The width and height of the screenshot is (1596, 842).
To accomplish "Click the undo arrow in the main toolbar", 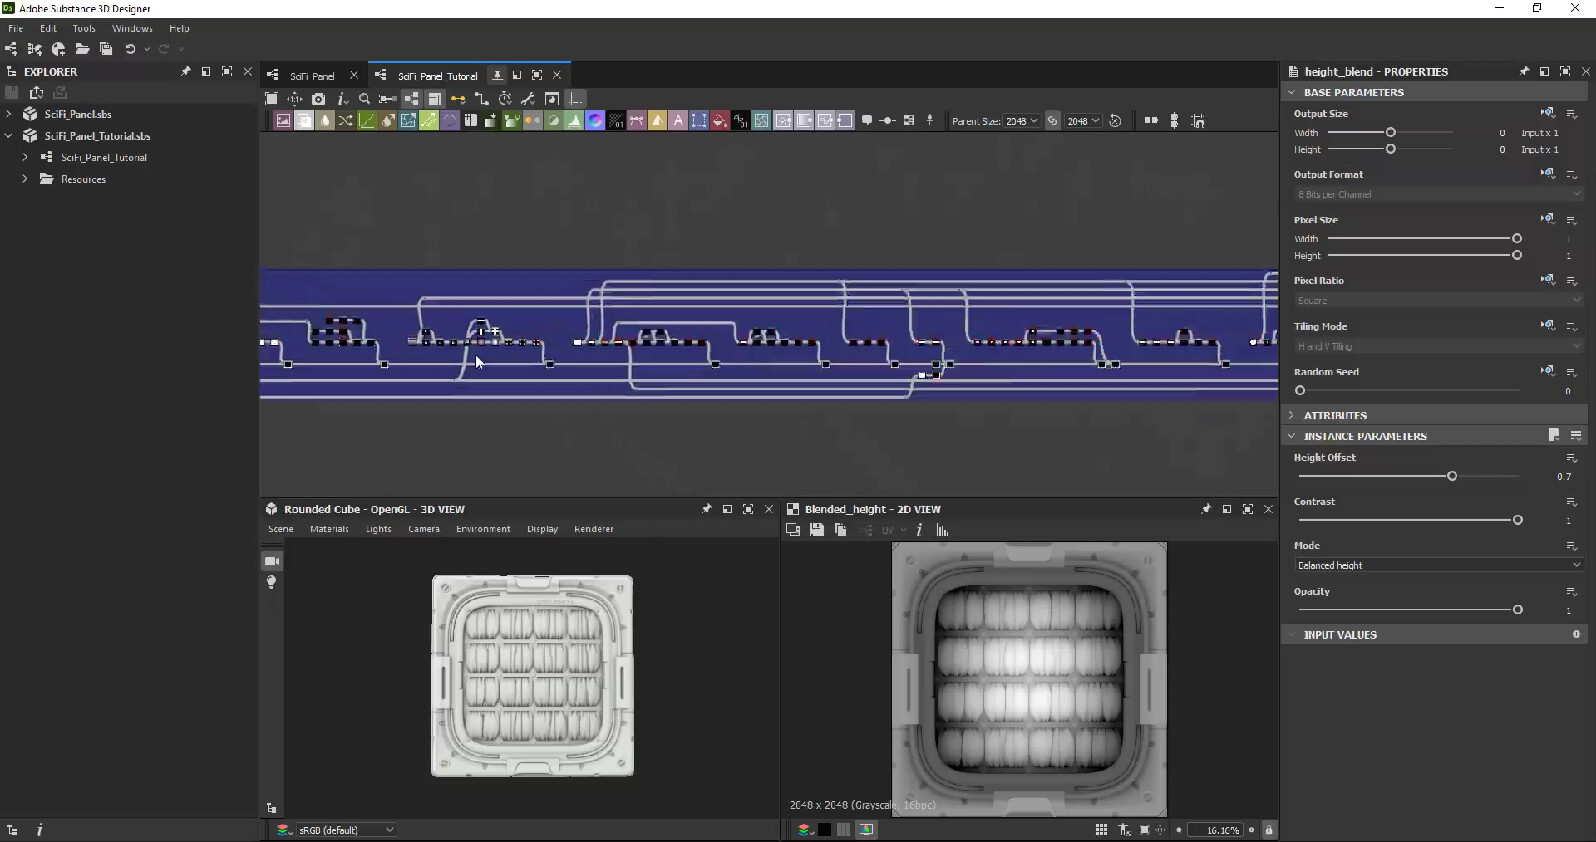I will (x=130, y=49).
